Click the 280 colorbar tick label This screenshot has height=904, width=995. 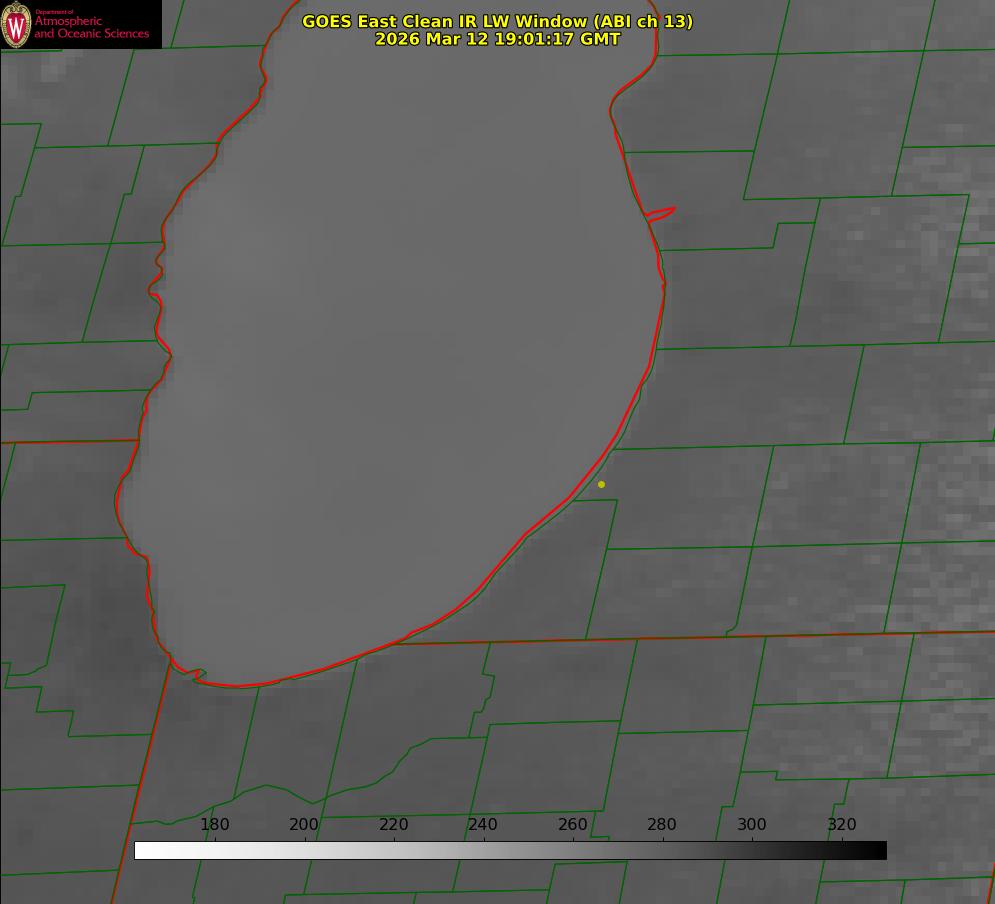click(x=662, y=825)
